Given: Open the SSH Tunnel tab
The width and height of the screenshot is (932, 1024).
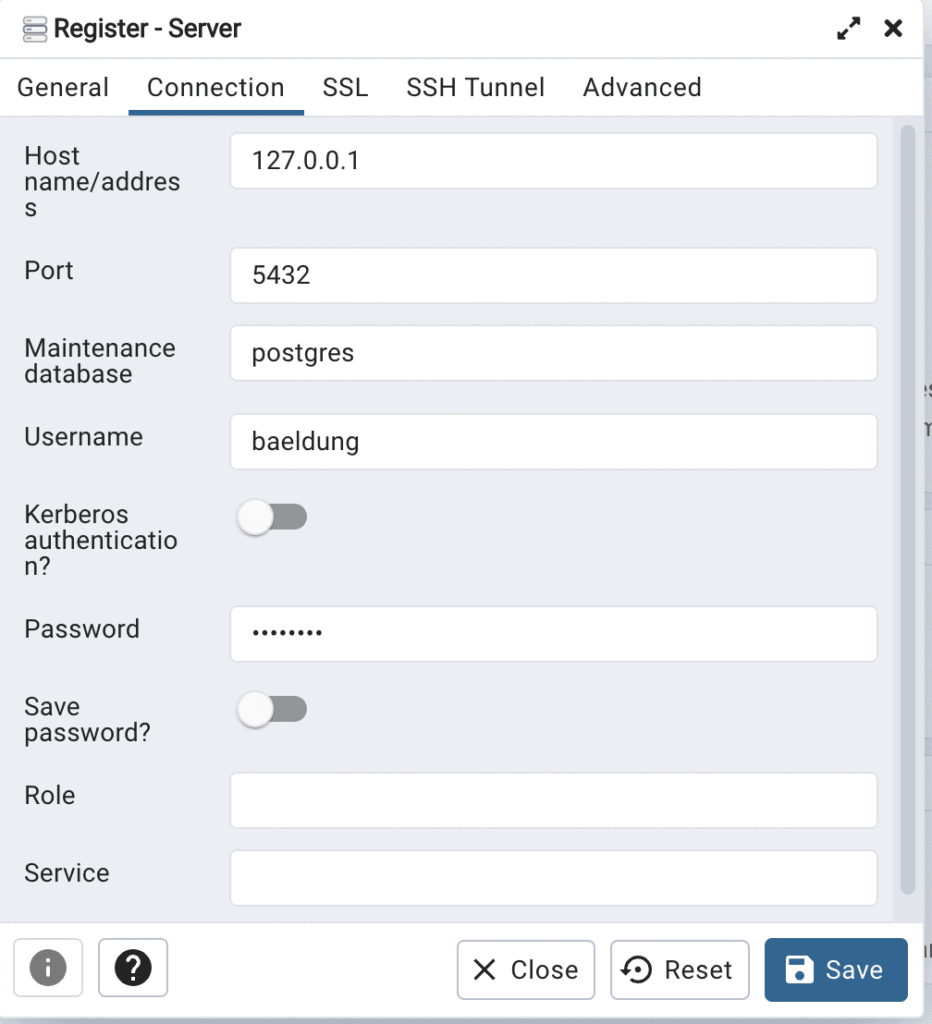Looking at the screenshot, I should (x=475, y=88).
